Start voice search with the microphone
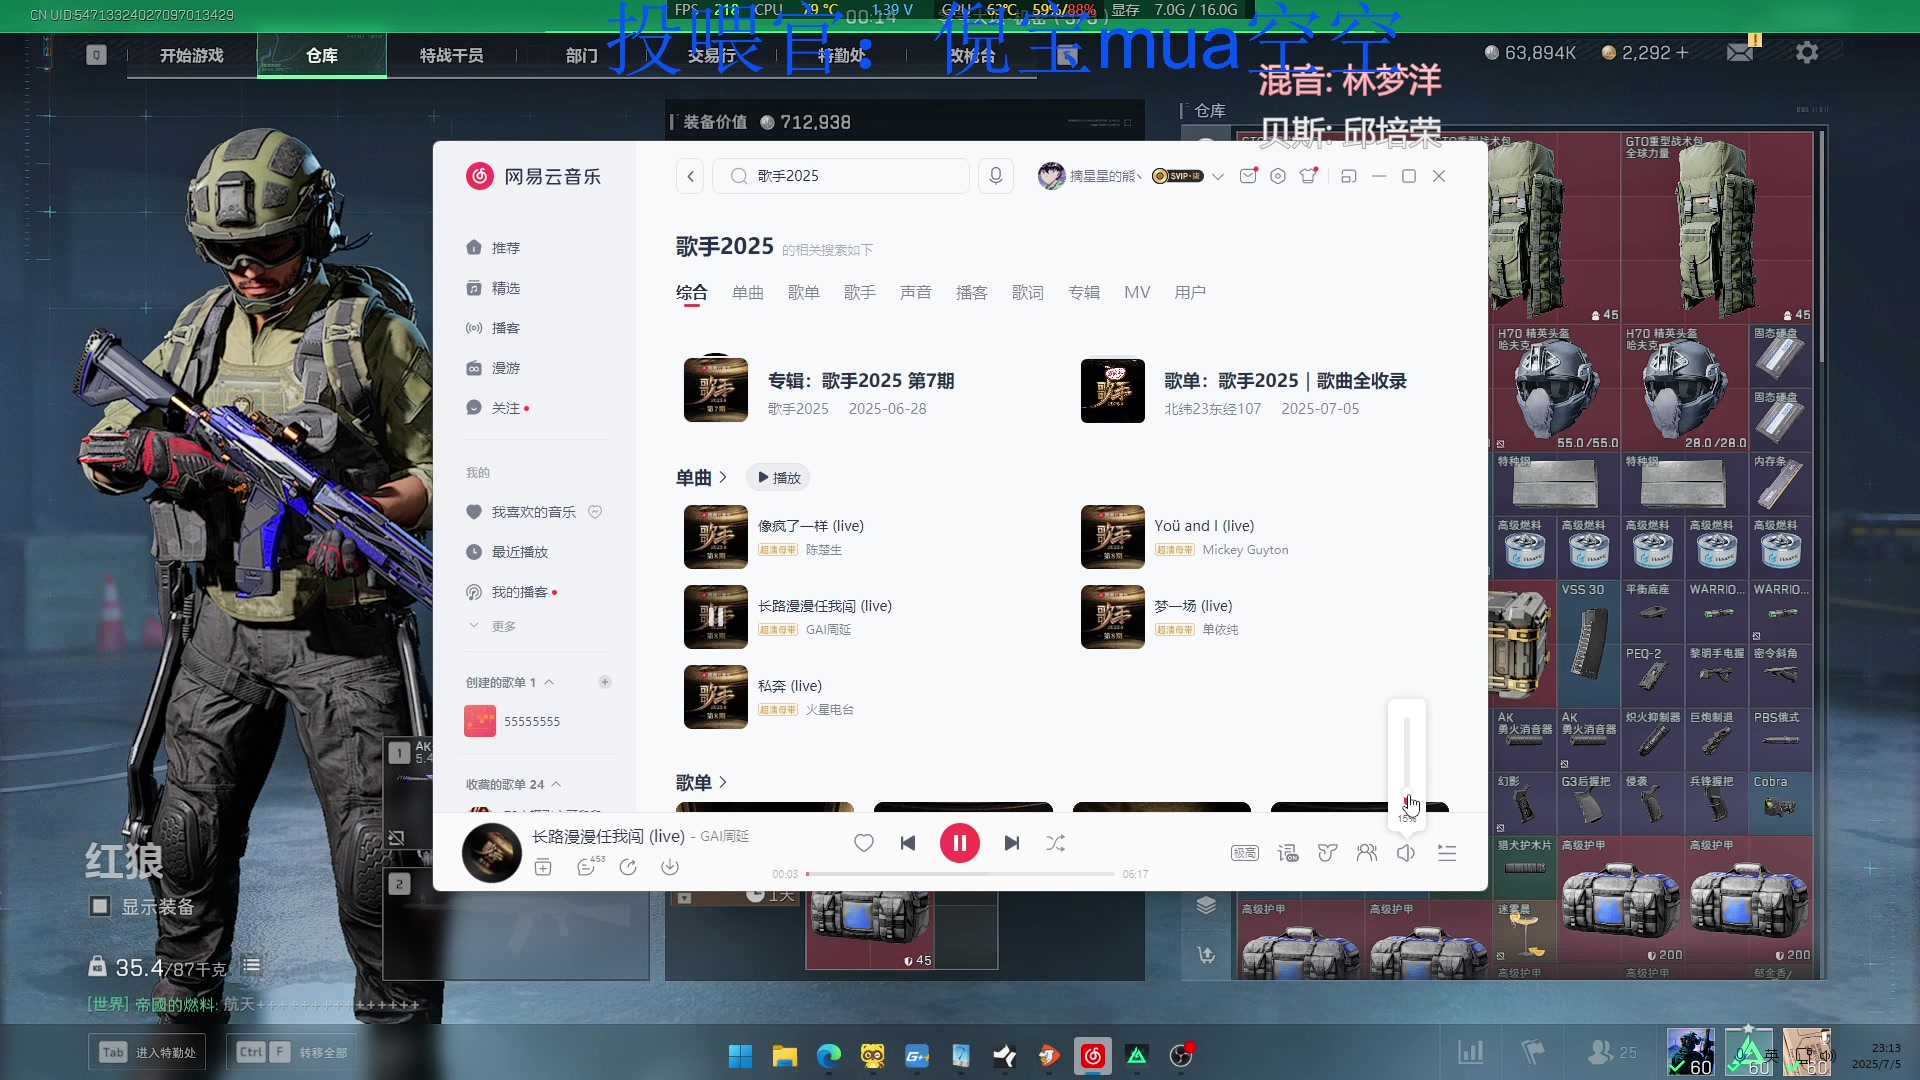Image resolution: width=1920 pixels, height=1080 pixels. coord(996,176)
